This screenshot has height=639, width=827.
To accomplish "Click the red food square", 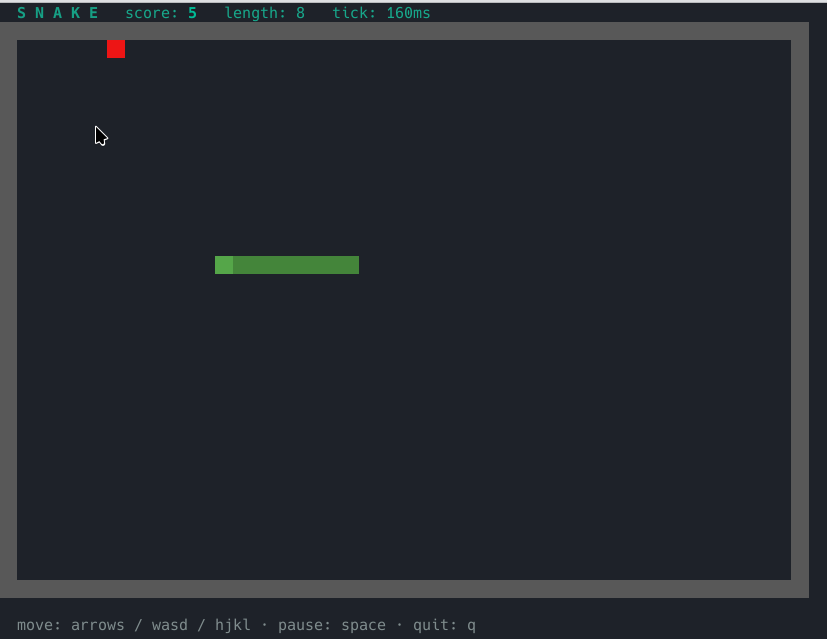I will point(116,49).
